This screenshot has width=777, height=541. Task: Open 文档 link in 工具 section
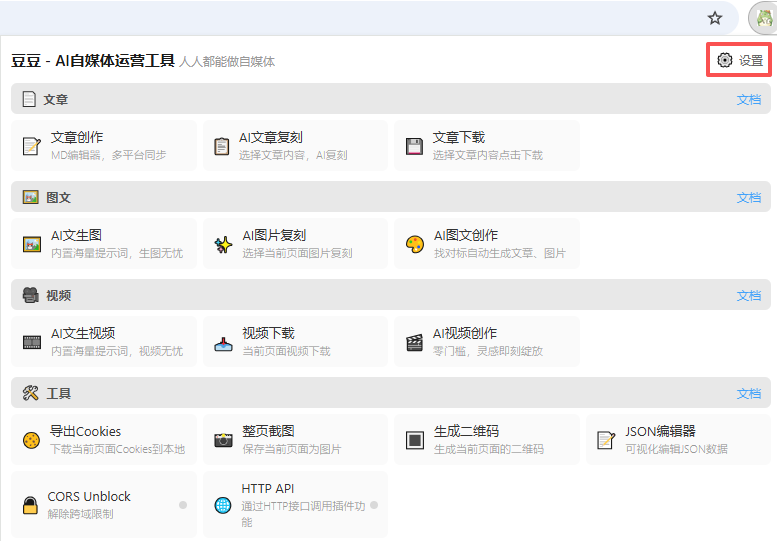coord(748,394)
